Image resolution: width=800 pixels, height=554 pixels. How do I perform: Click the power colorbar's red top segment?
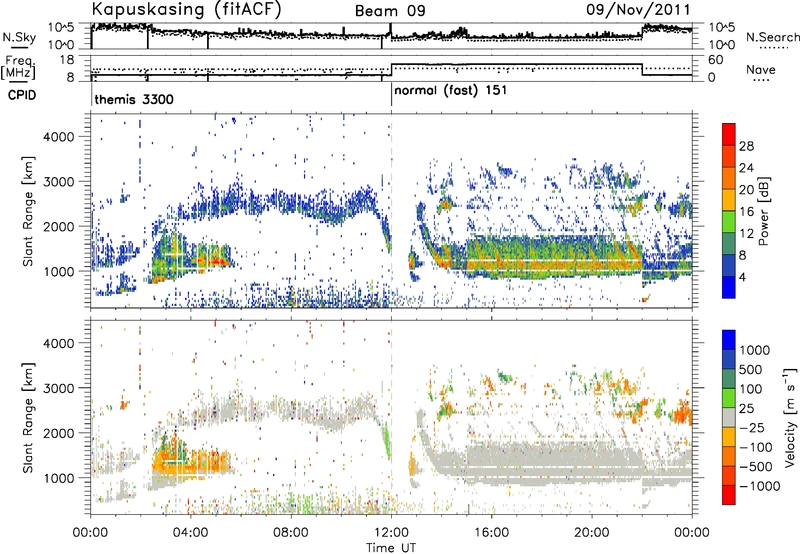pos(729,134)
